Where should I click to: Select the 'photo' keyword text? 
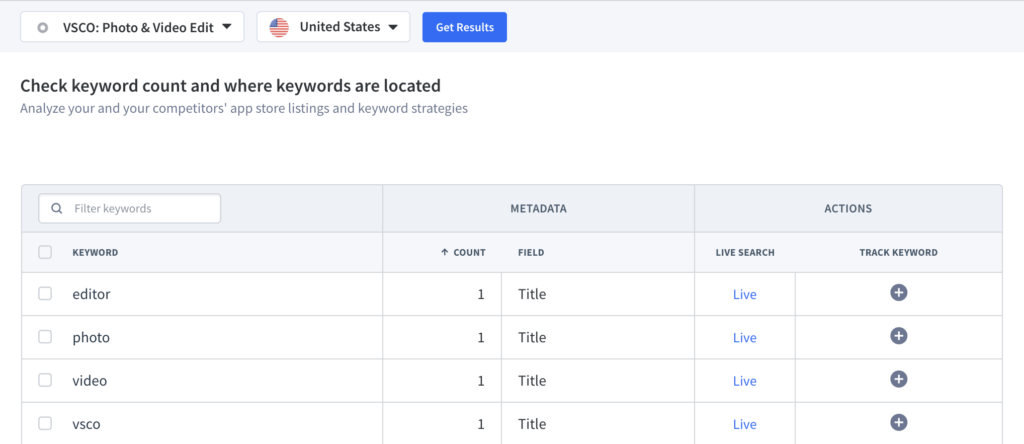coord(91,338)
